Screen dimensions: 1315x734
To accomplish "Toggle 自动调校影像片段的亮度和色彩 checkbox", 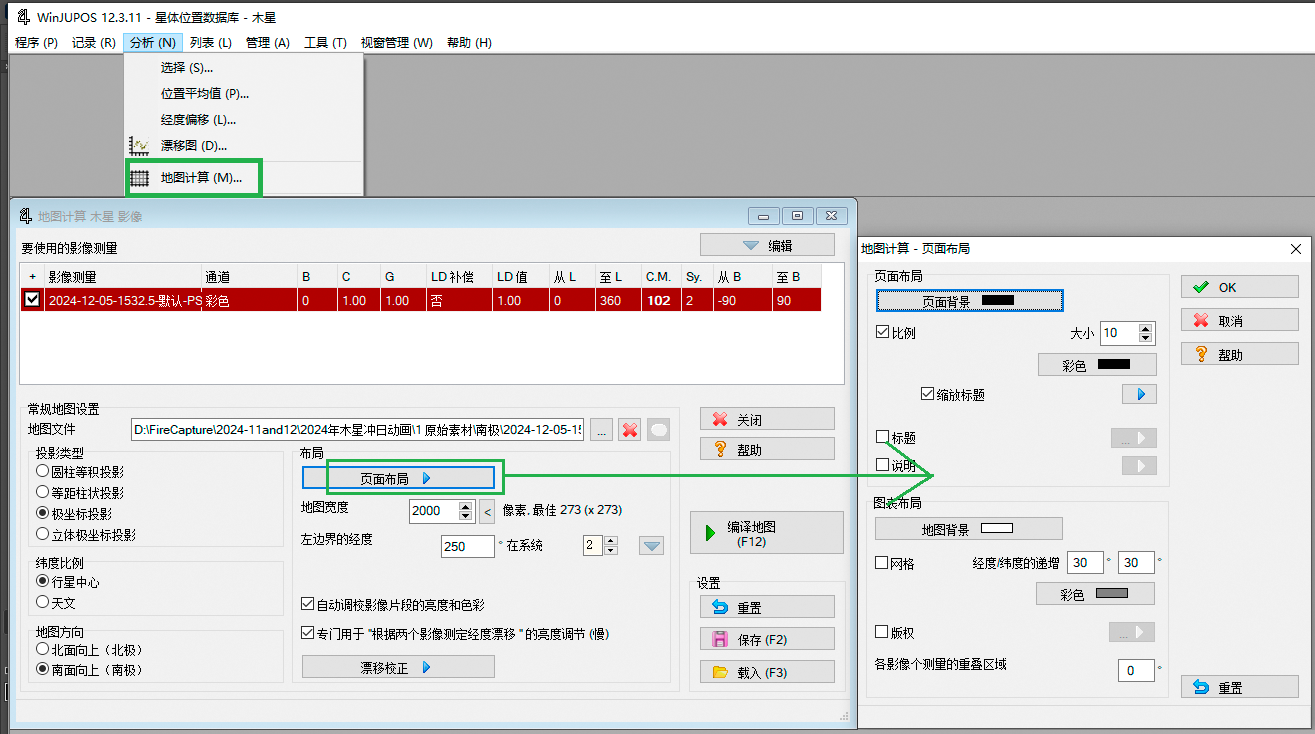I will [308, 605].
